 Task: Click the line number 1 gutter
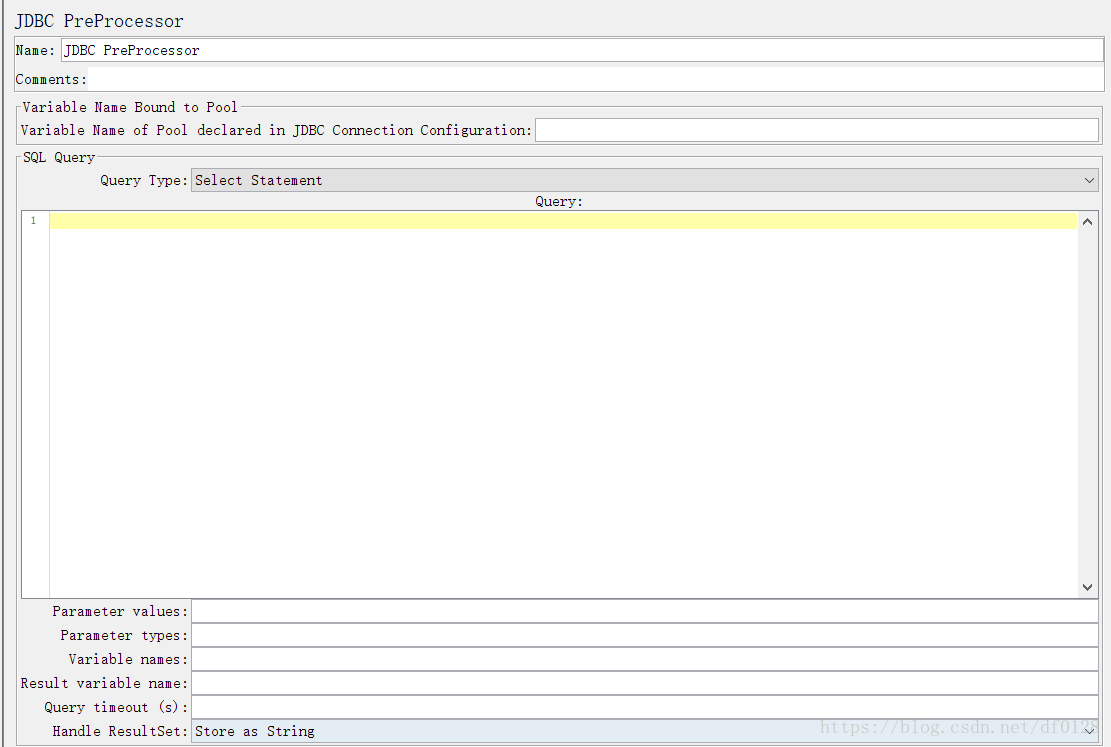33,221
